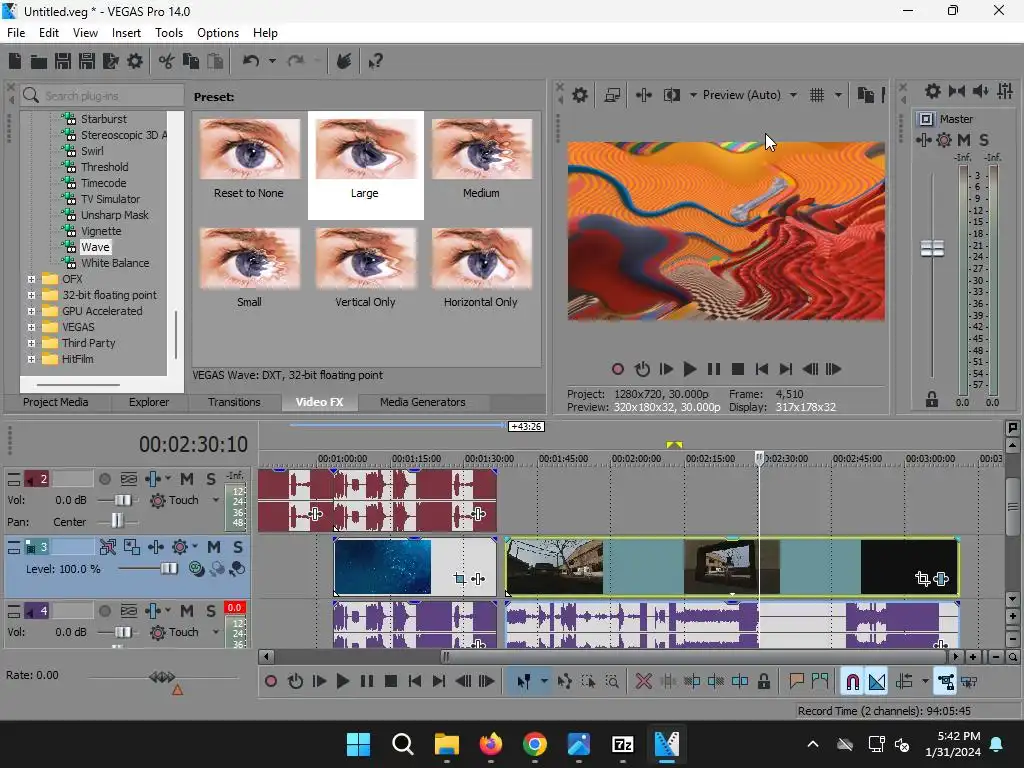
Task: Save the project with floppy disk icon
Action: [x=63, y=61]
